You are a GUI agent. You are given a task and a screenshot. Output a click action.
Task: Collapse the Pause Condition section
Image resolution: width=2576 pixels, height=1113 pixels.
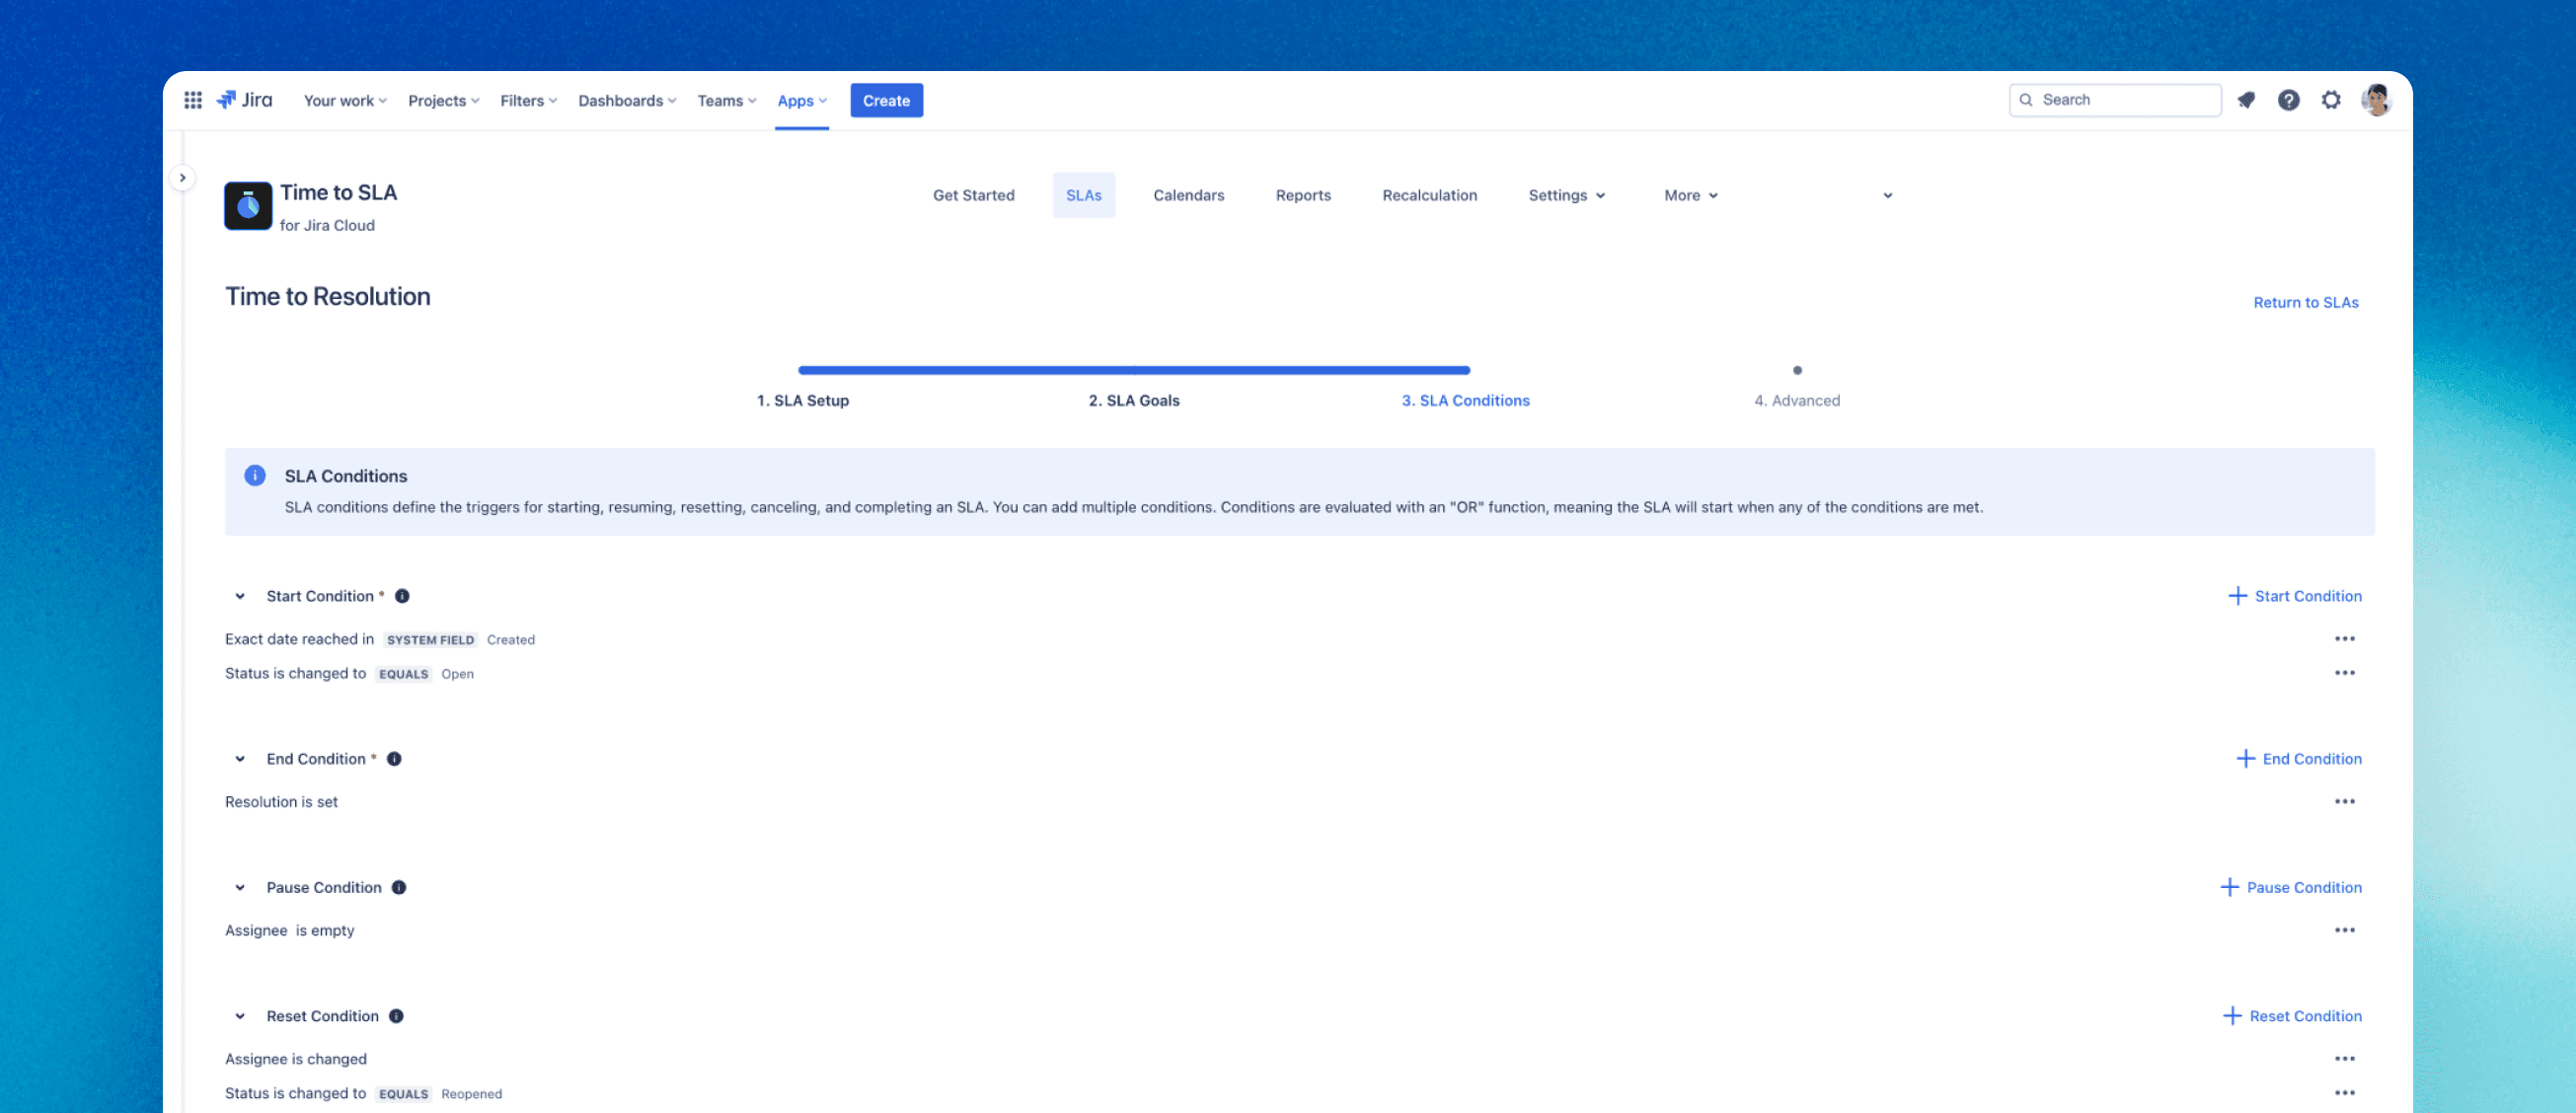point(240,887)
